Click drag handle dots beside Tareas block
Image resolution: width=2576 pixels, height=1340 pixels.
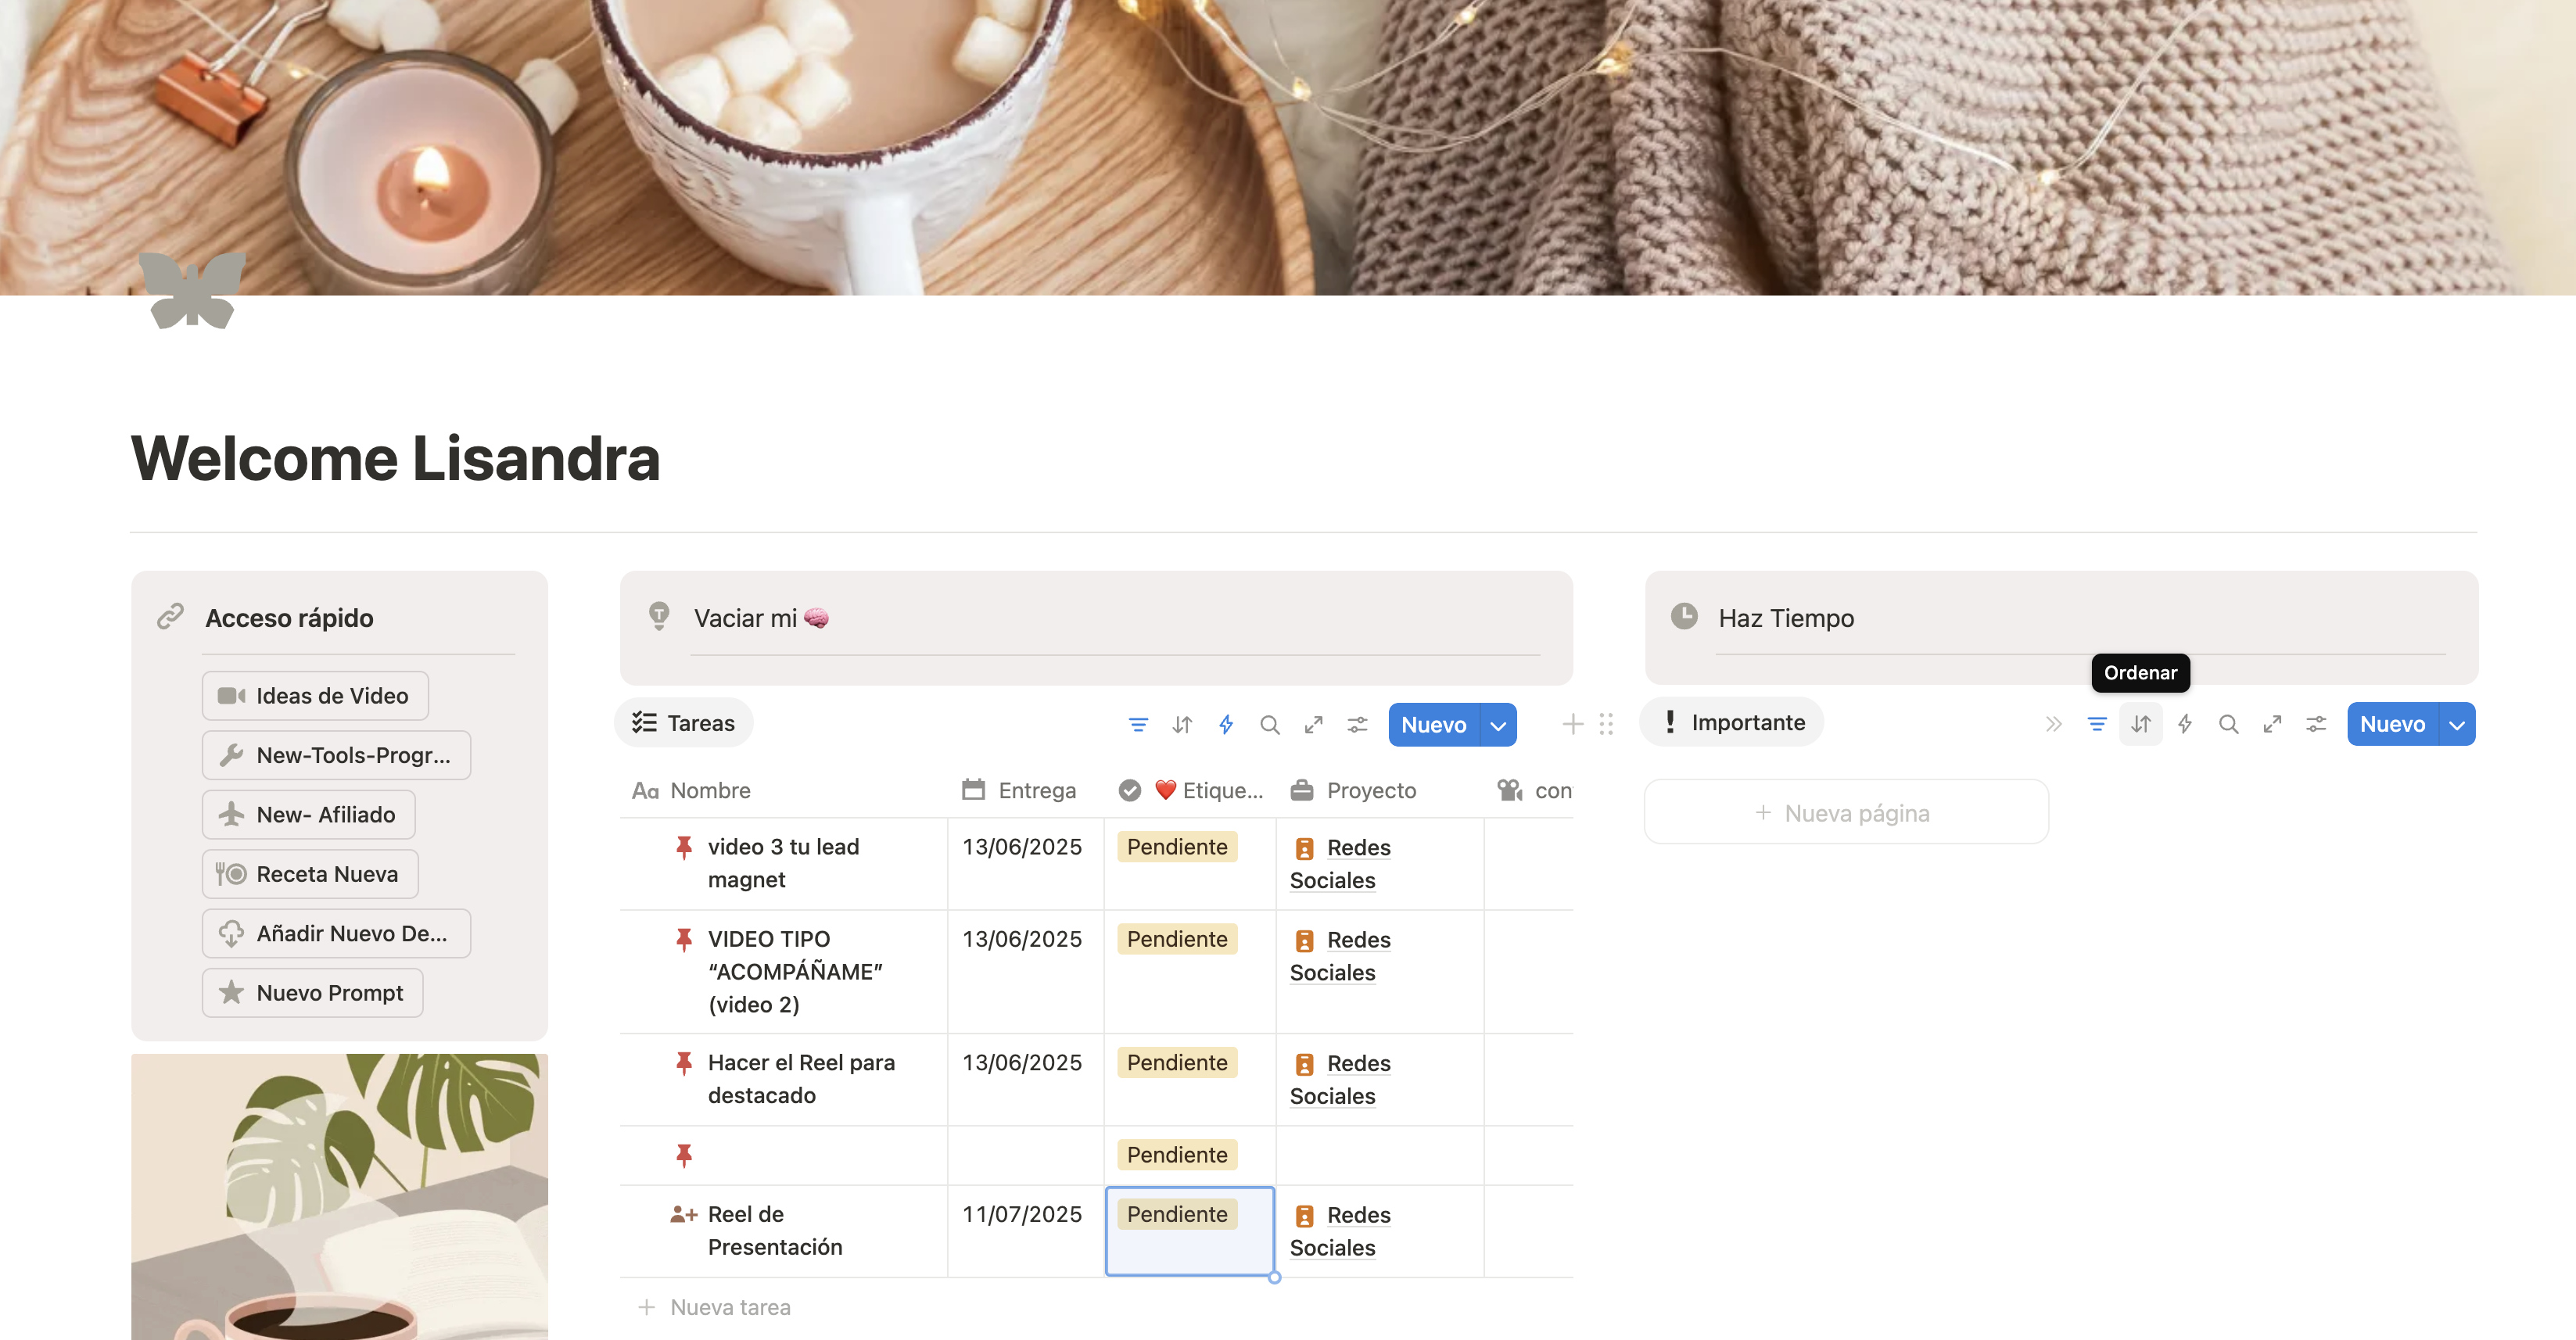[1606, 724]
